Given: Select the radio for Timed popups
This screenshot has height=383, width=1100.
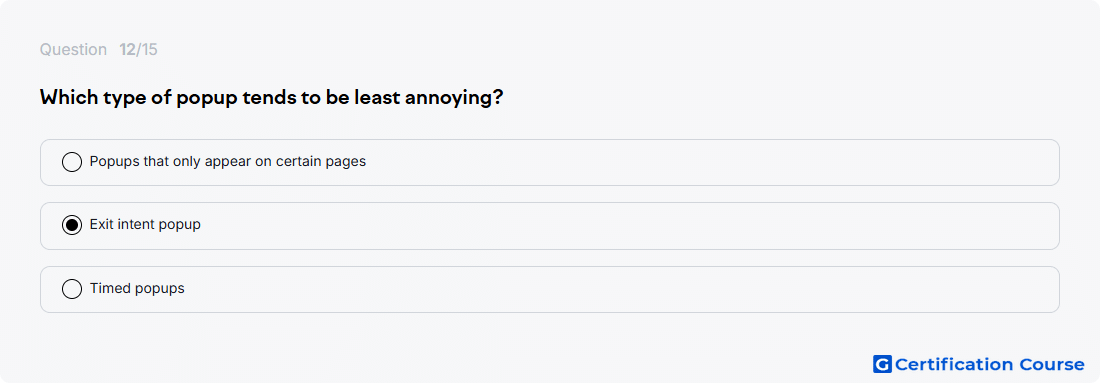Looking at the screenshot, I should click(x=72, y=289).
